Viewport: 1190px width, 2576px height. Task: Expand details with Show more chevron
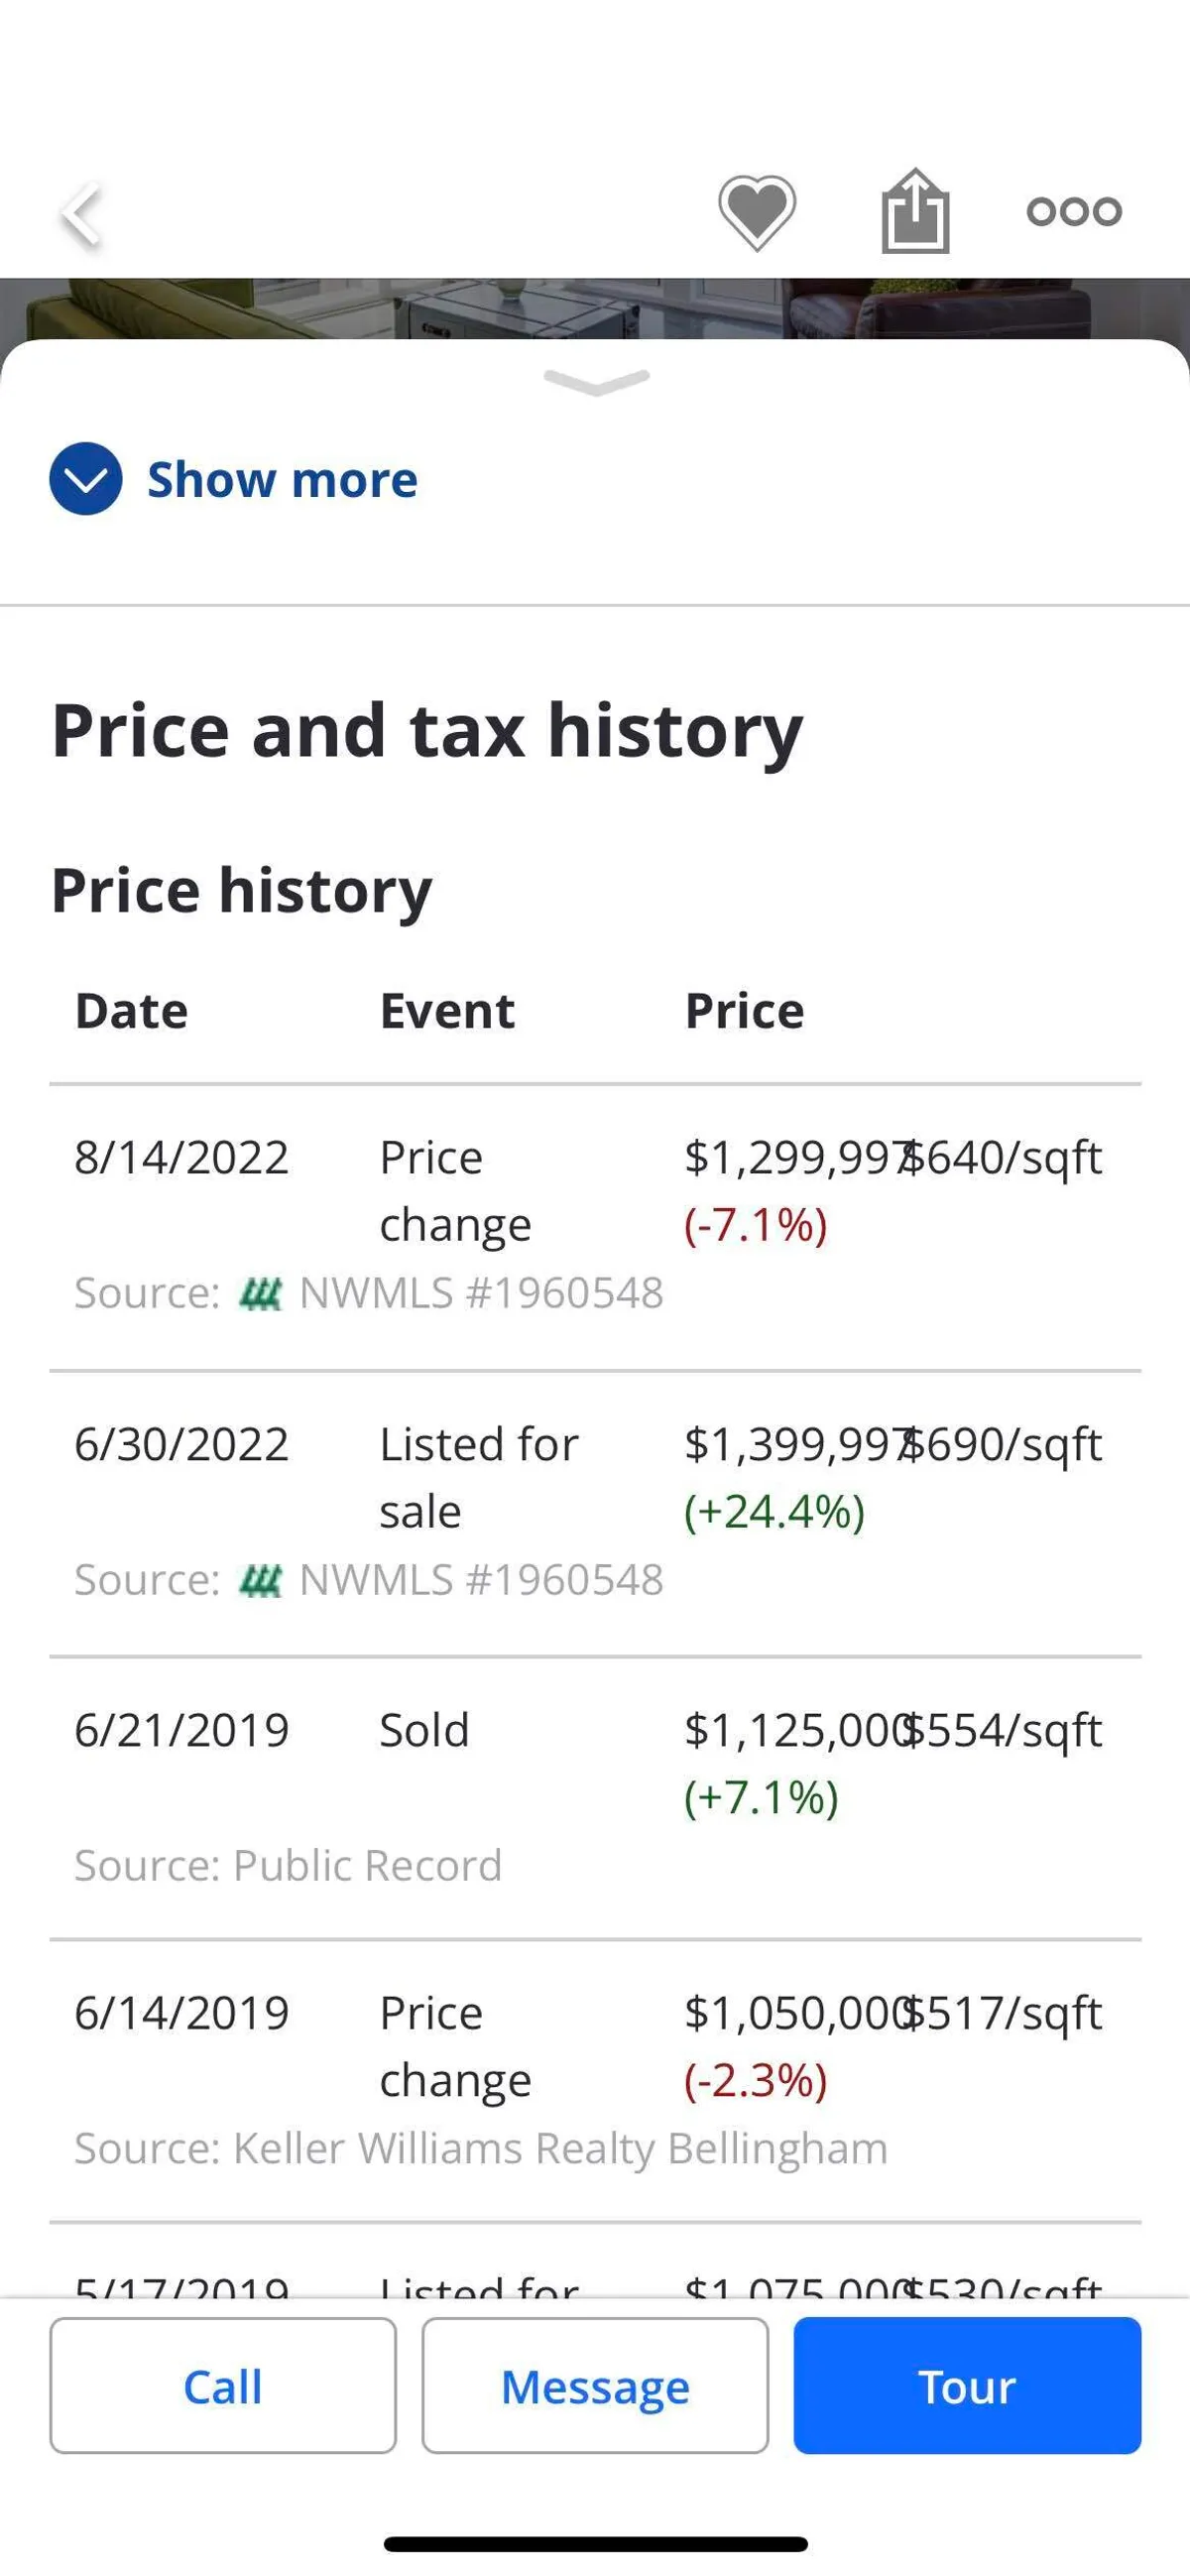click(86, 479)
